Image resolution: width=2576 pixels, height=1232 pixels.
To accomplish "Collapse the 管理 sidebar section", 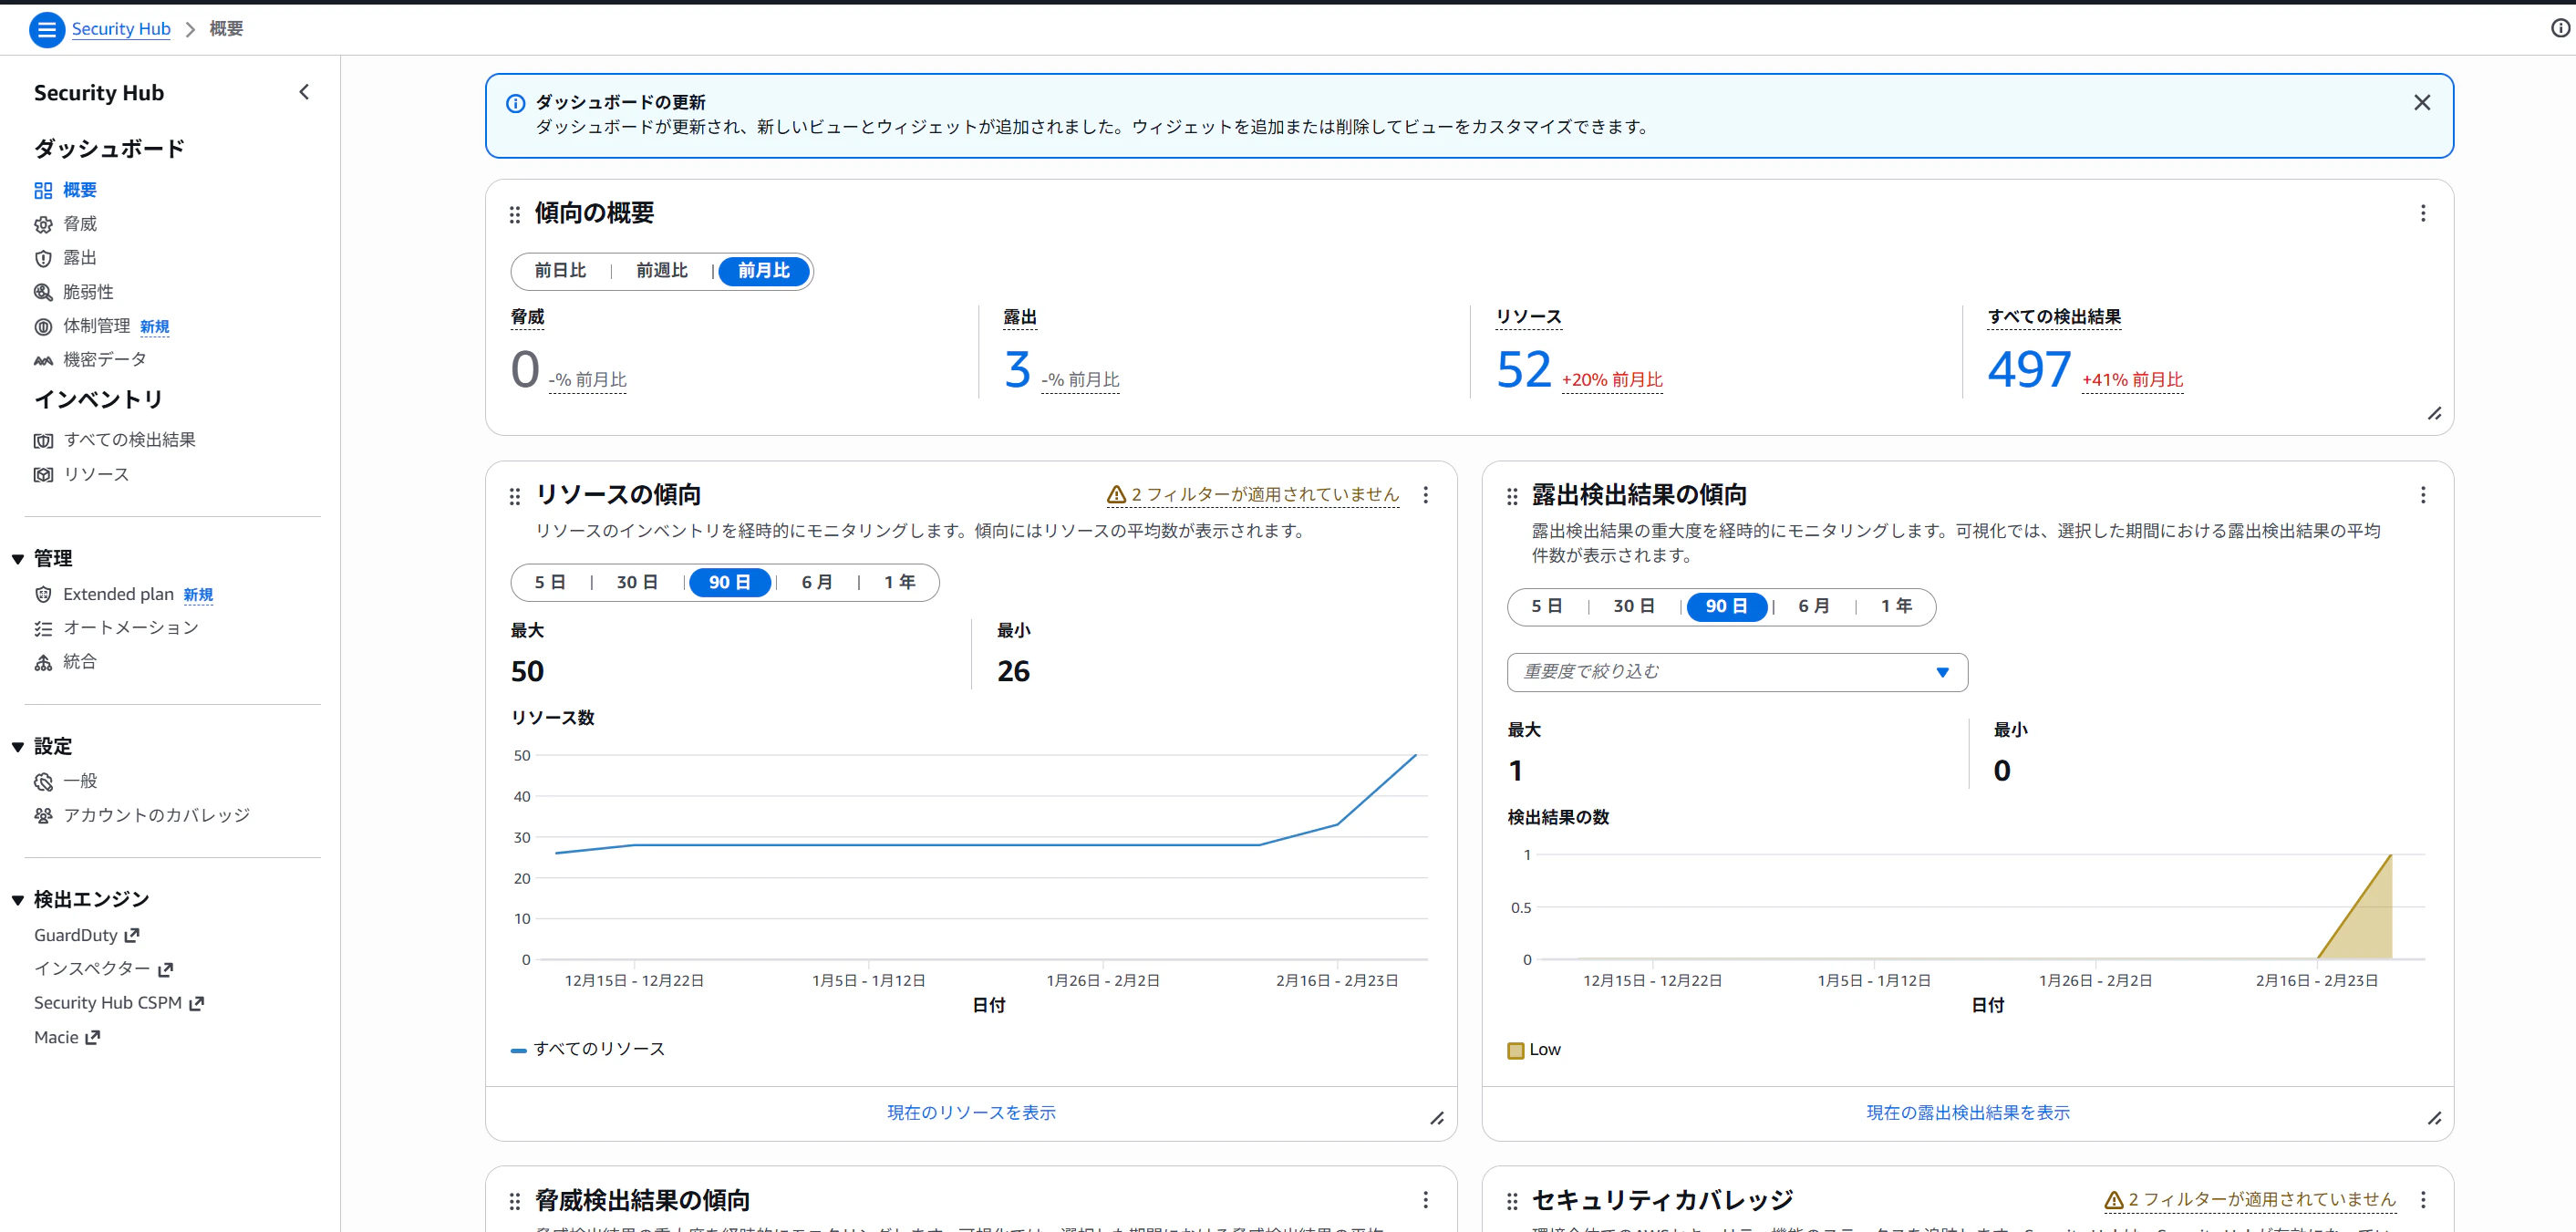I will (18, 559).
